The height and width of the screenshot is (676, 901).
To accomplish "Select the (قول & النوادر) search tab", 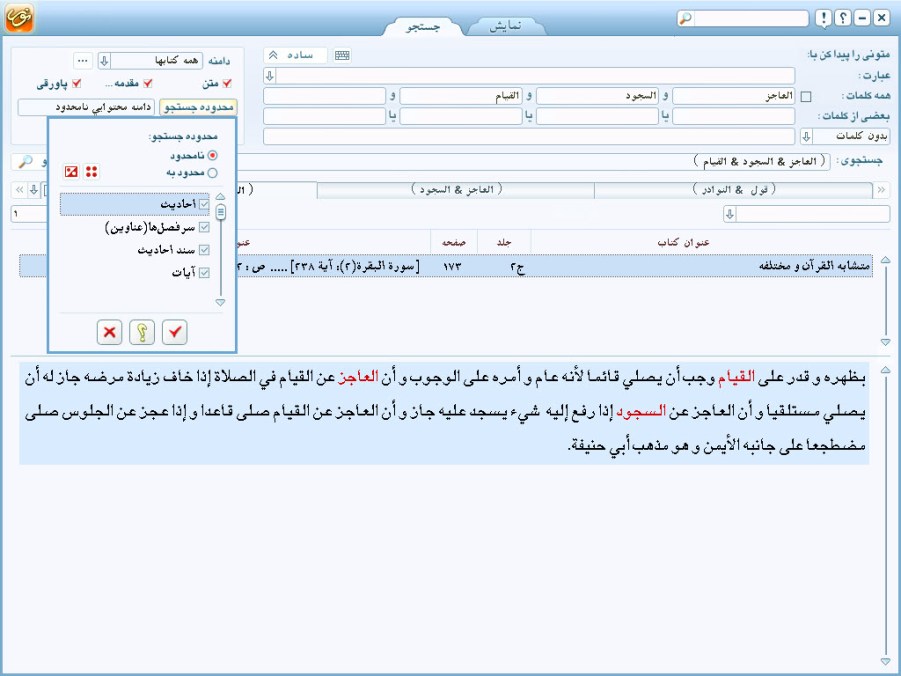I will coord(734,190).
